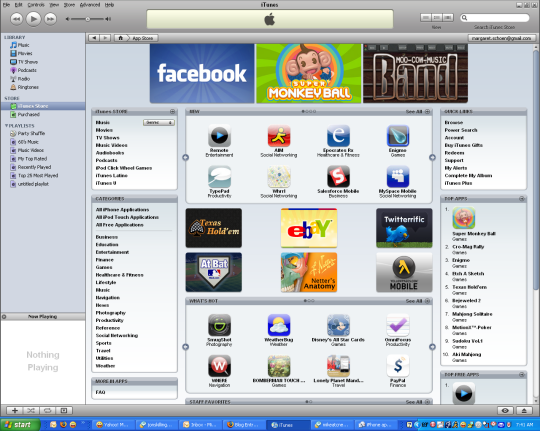Adjust the volume slider
540x431 pixels.
click(x=88, y=19)
